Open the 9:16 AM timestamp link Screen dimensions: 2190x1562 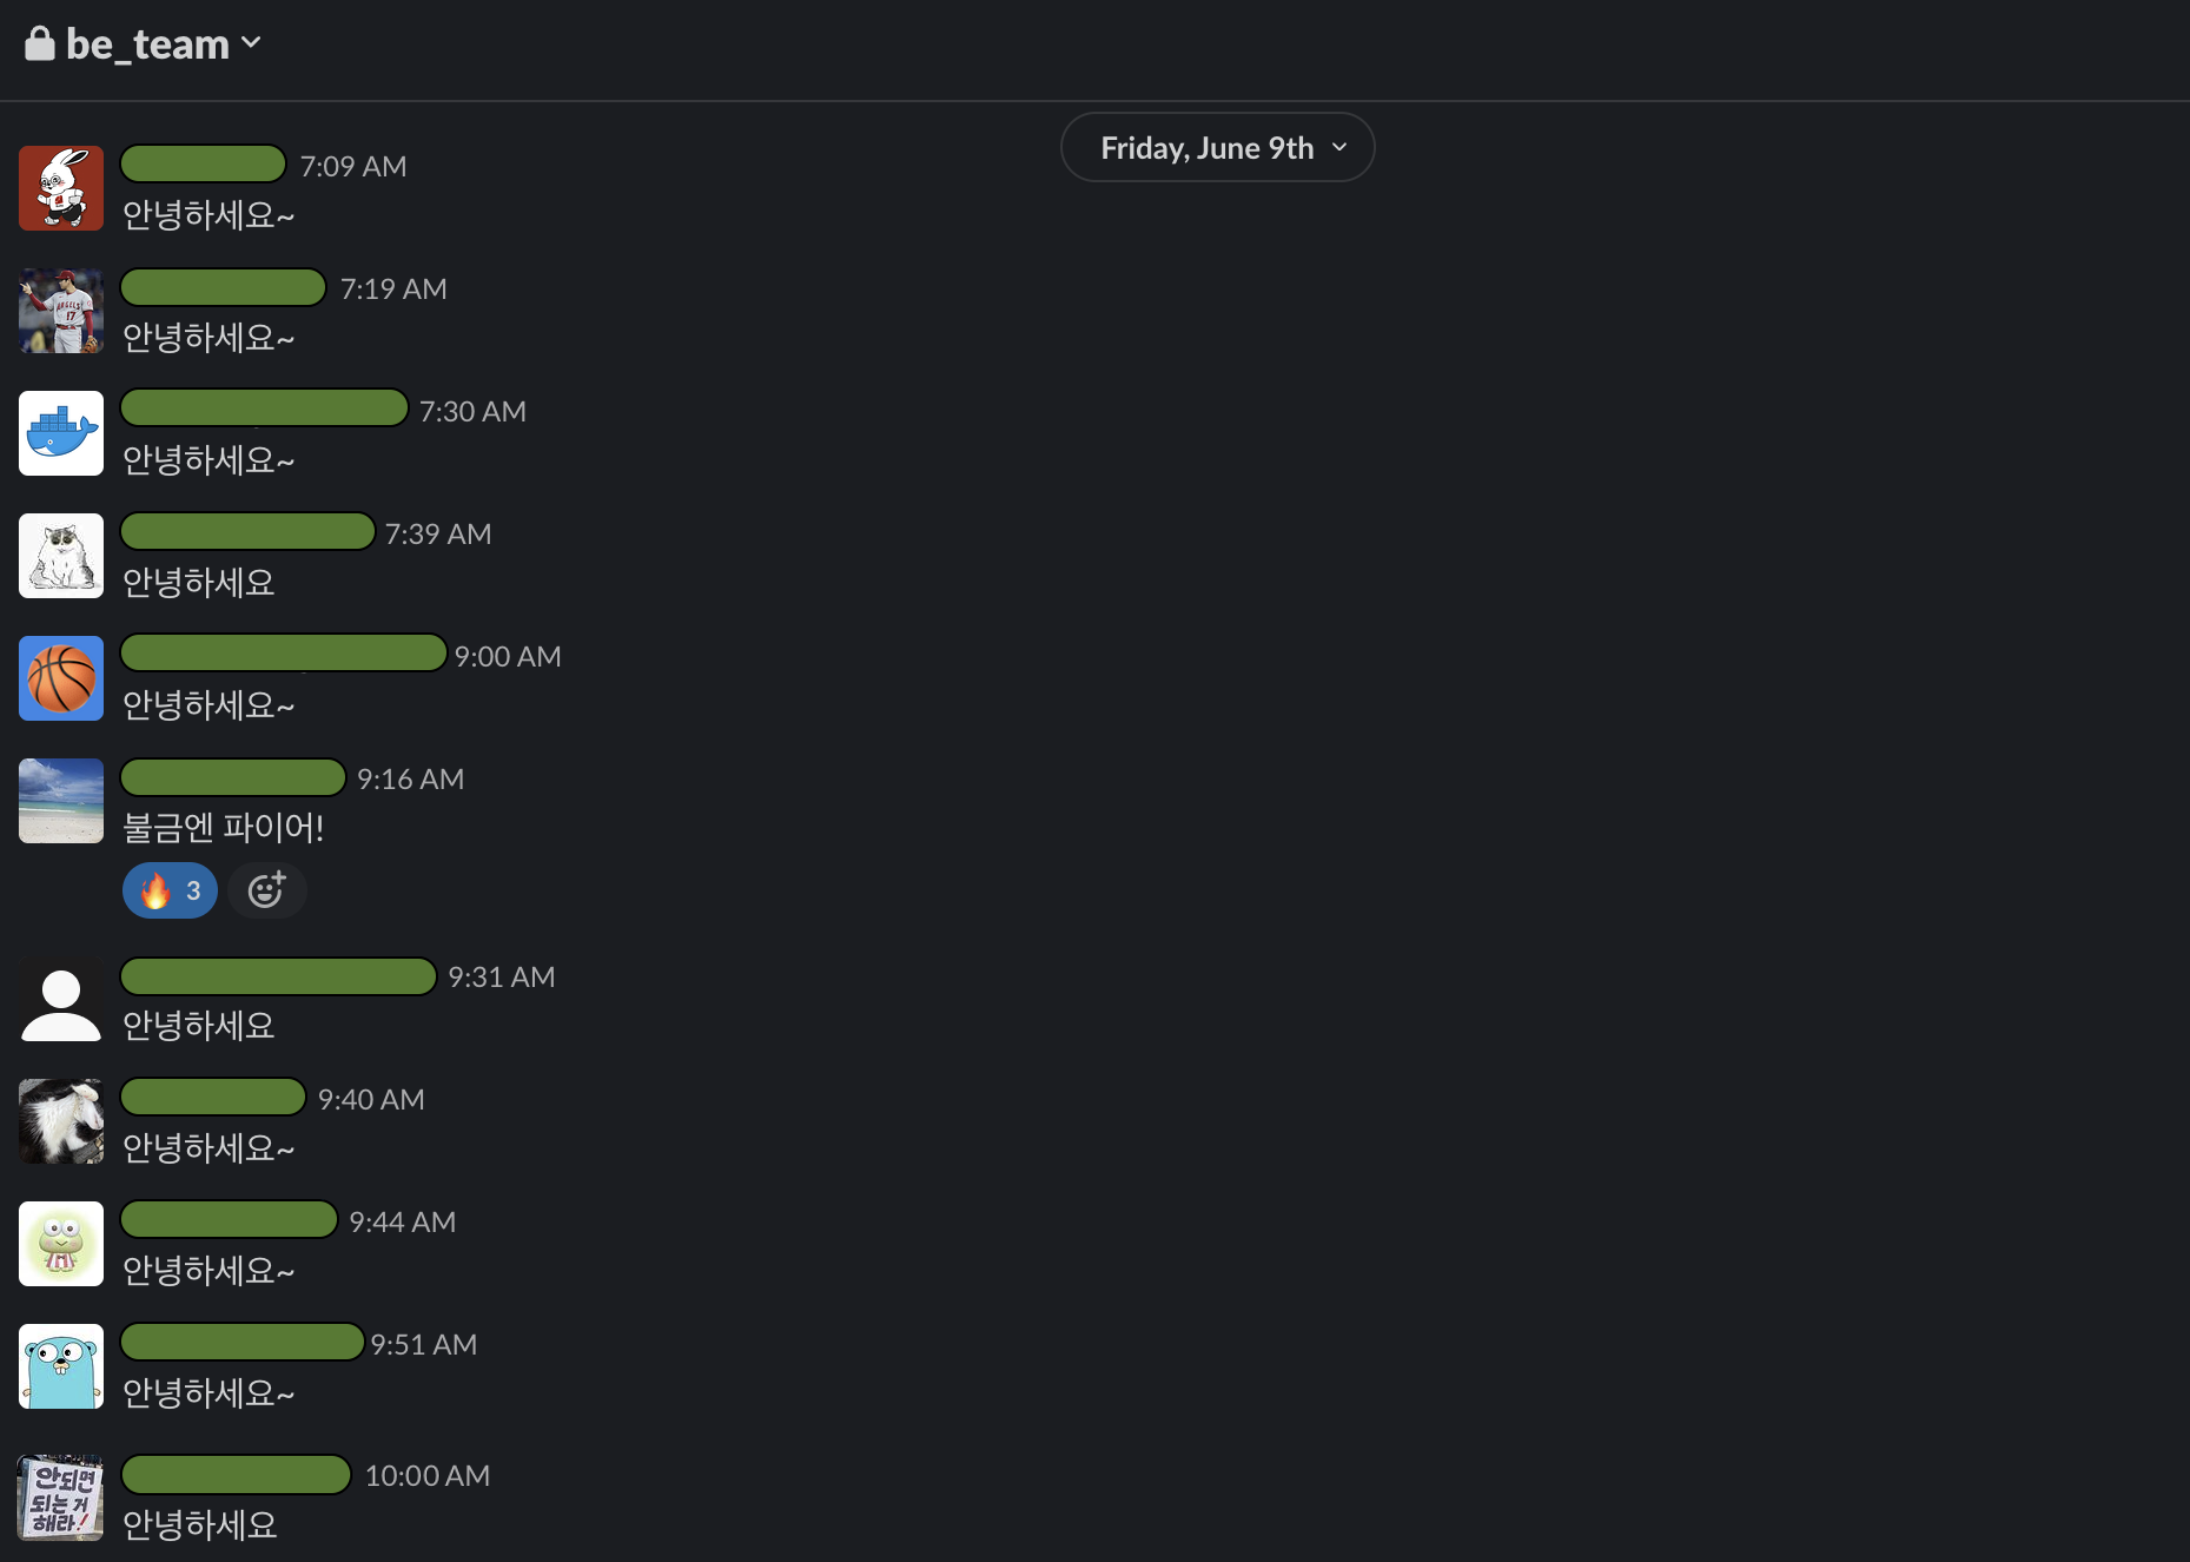tap(410, 779)
